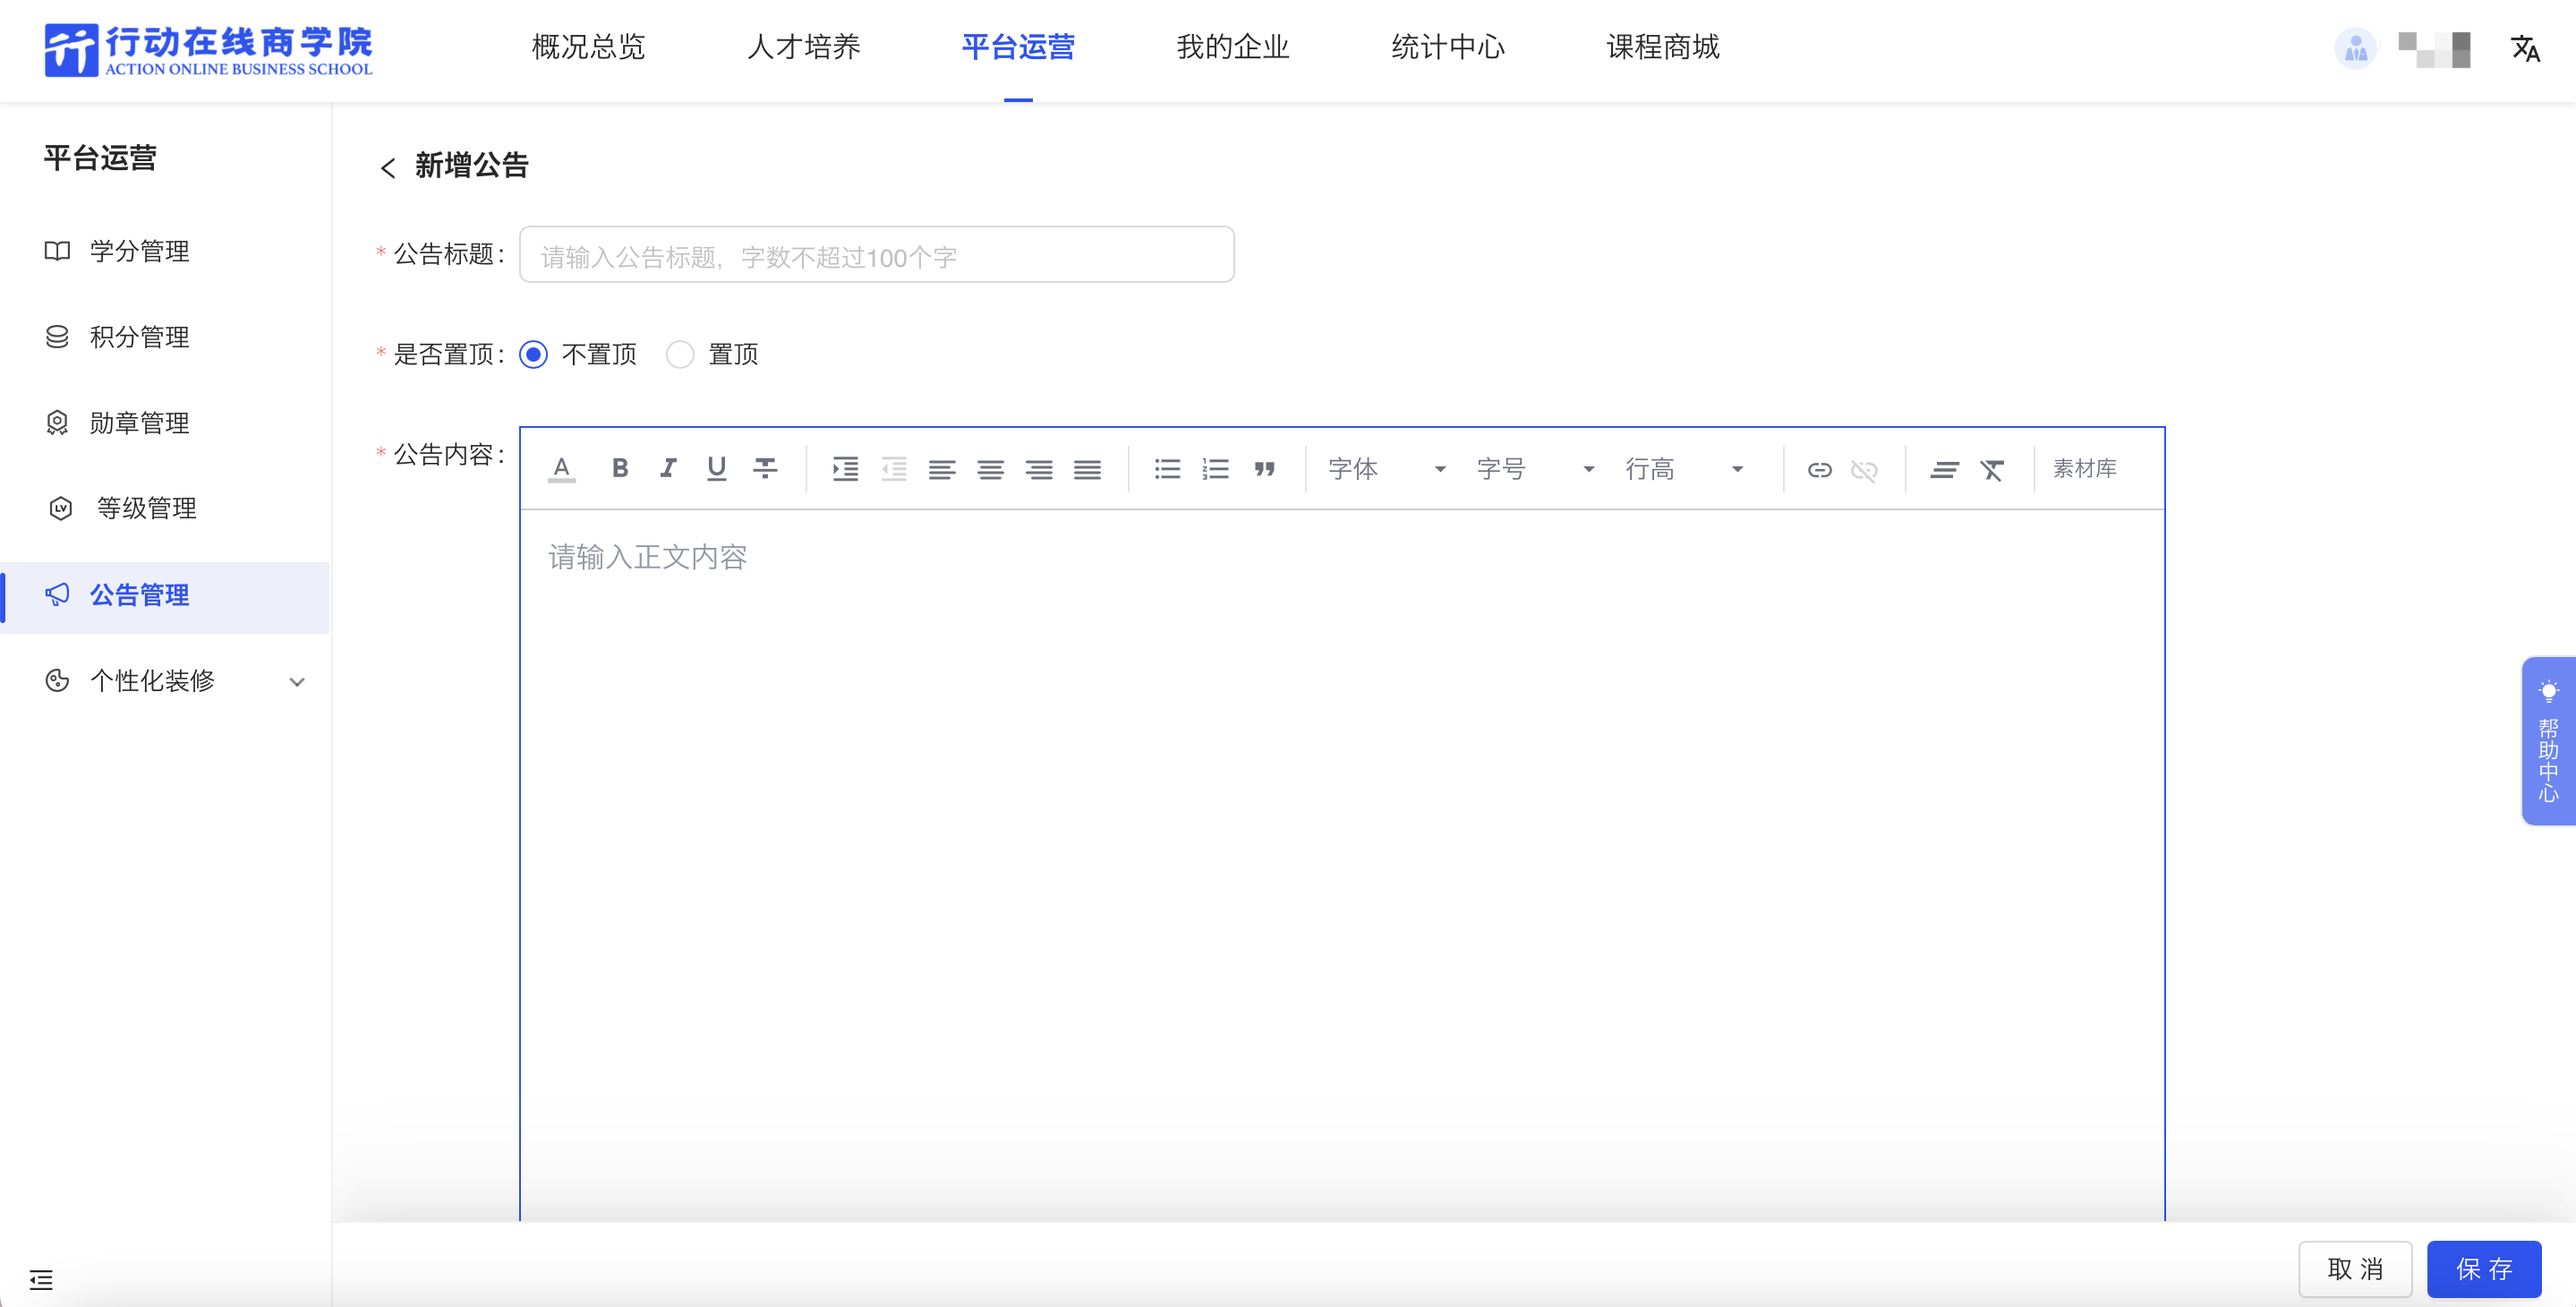The image size is (2576, 1307).
Task: Insert hyperlink in editor
Action: point(1819,470)
